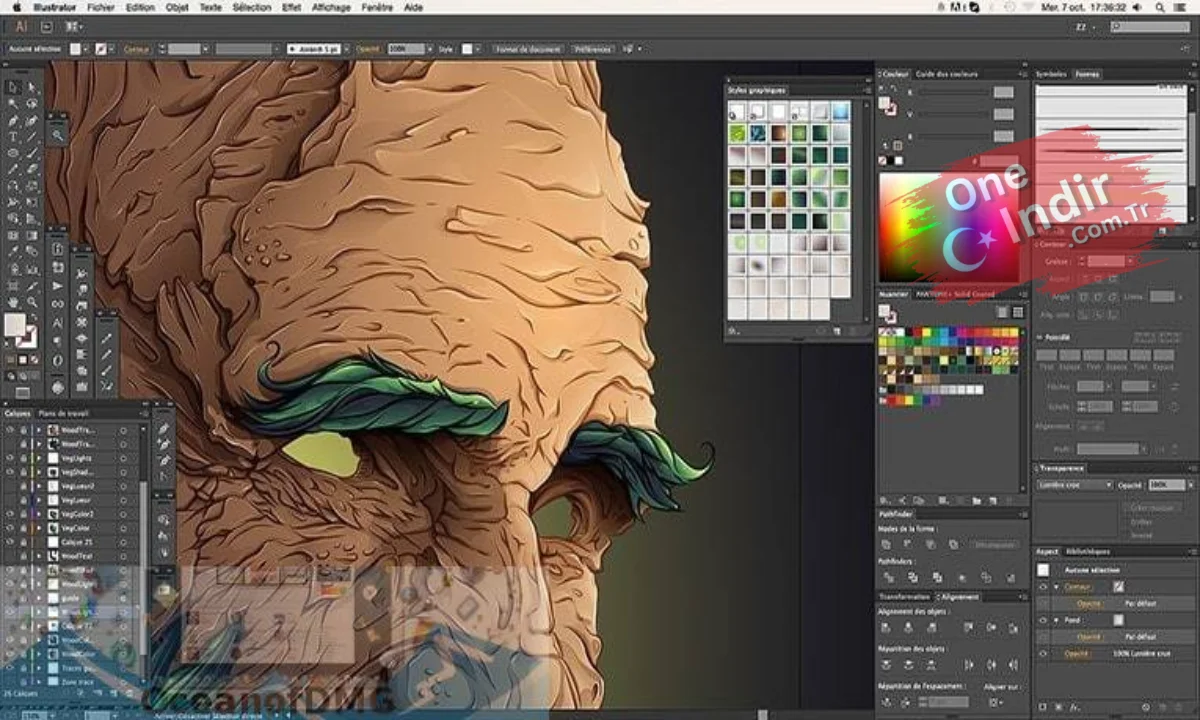Expand the VegLueur2 layer

(38, 485)
